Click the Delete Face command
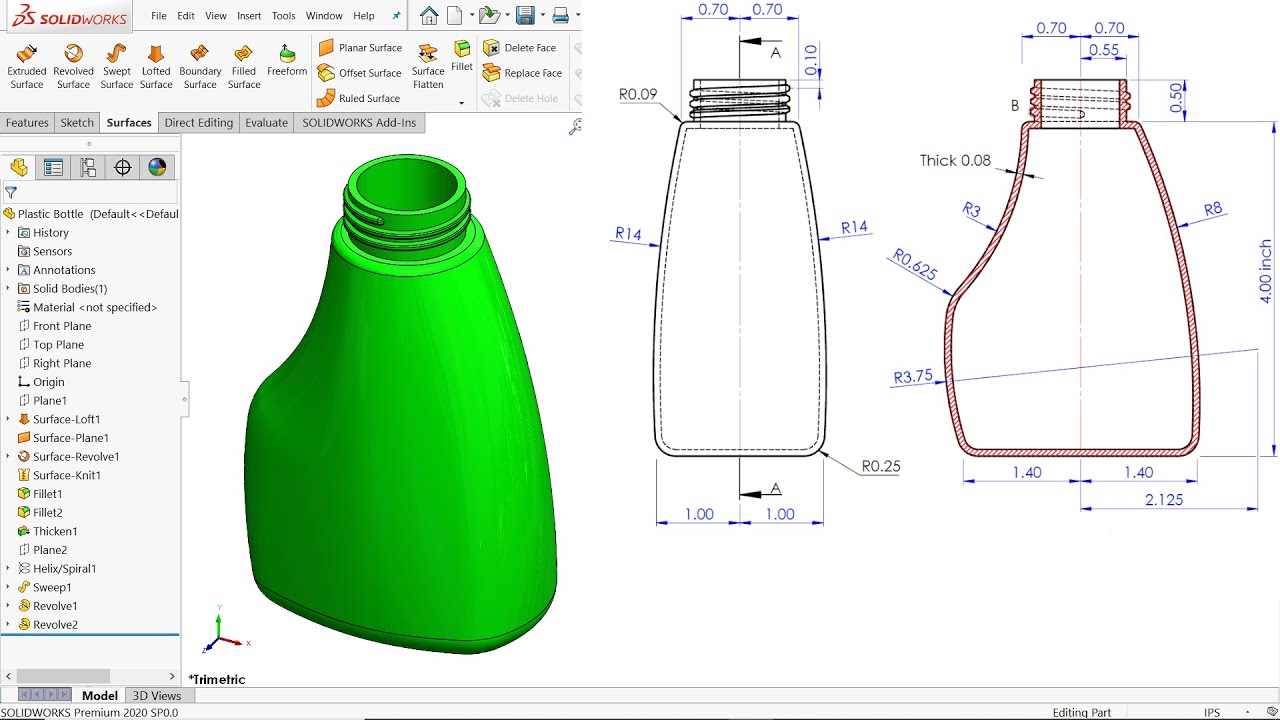 click(x=520, y=48)
